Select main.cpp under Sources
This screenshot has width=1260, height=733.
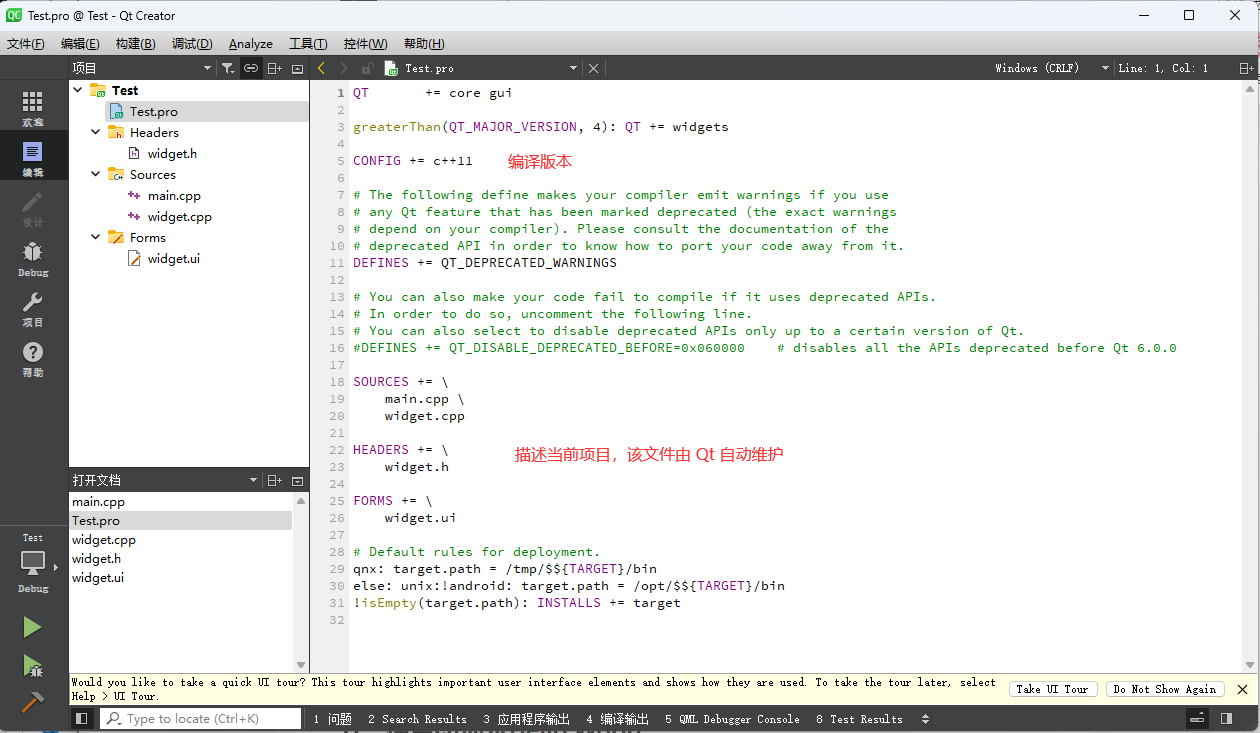174,196
